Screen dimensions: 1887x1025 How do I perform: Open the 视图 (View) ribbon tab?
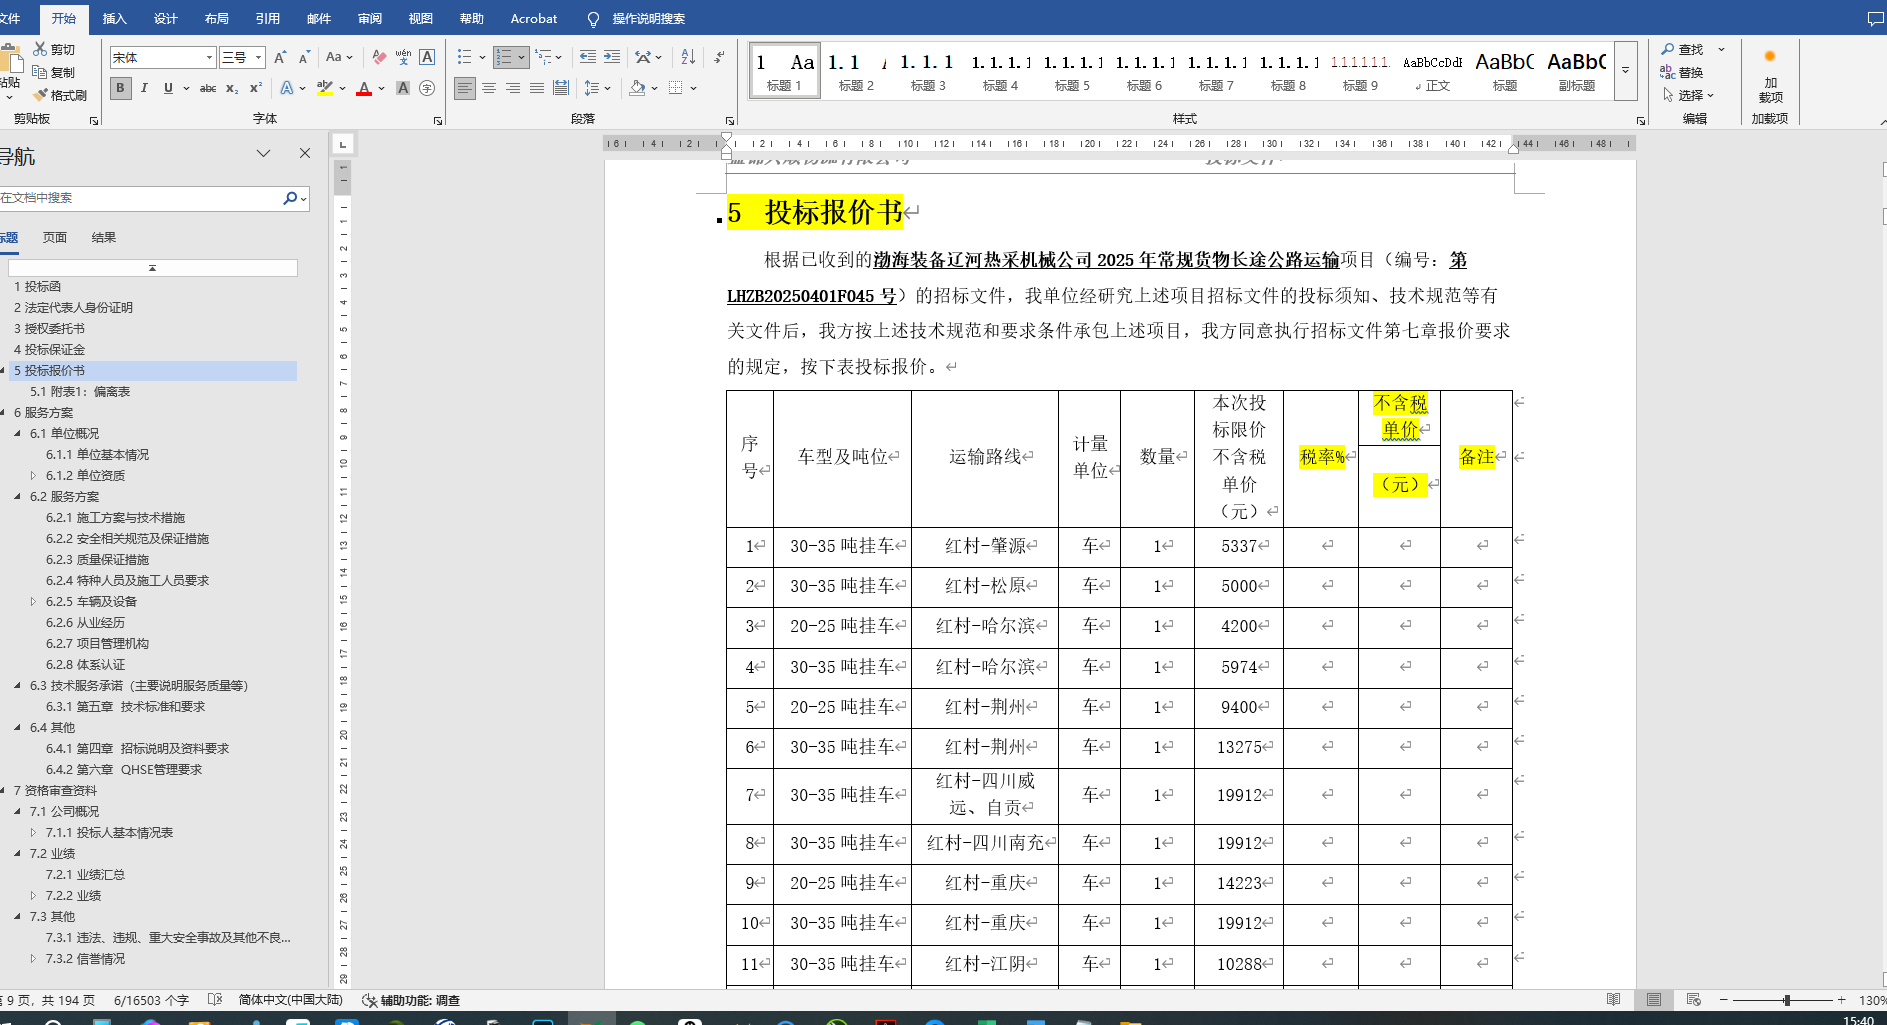(421, 18)
